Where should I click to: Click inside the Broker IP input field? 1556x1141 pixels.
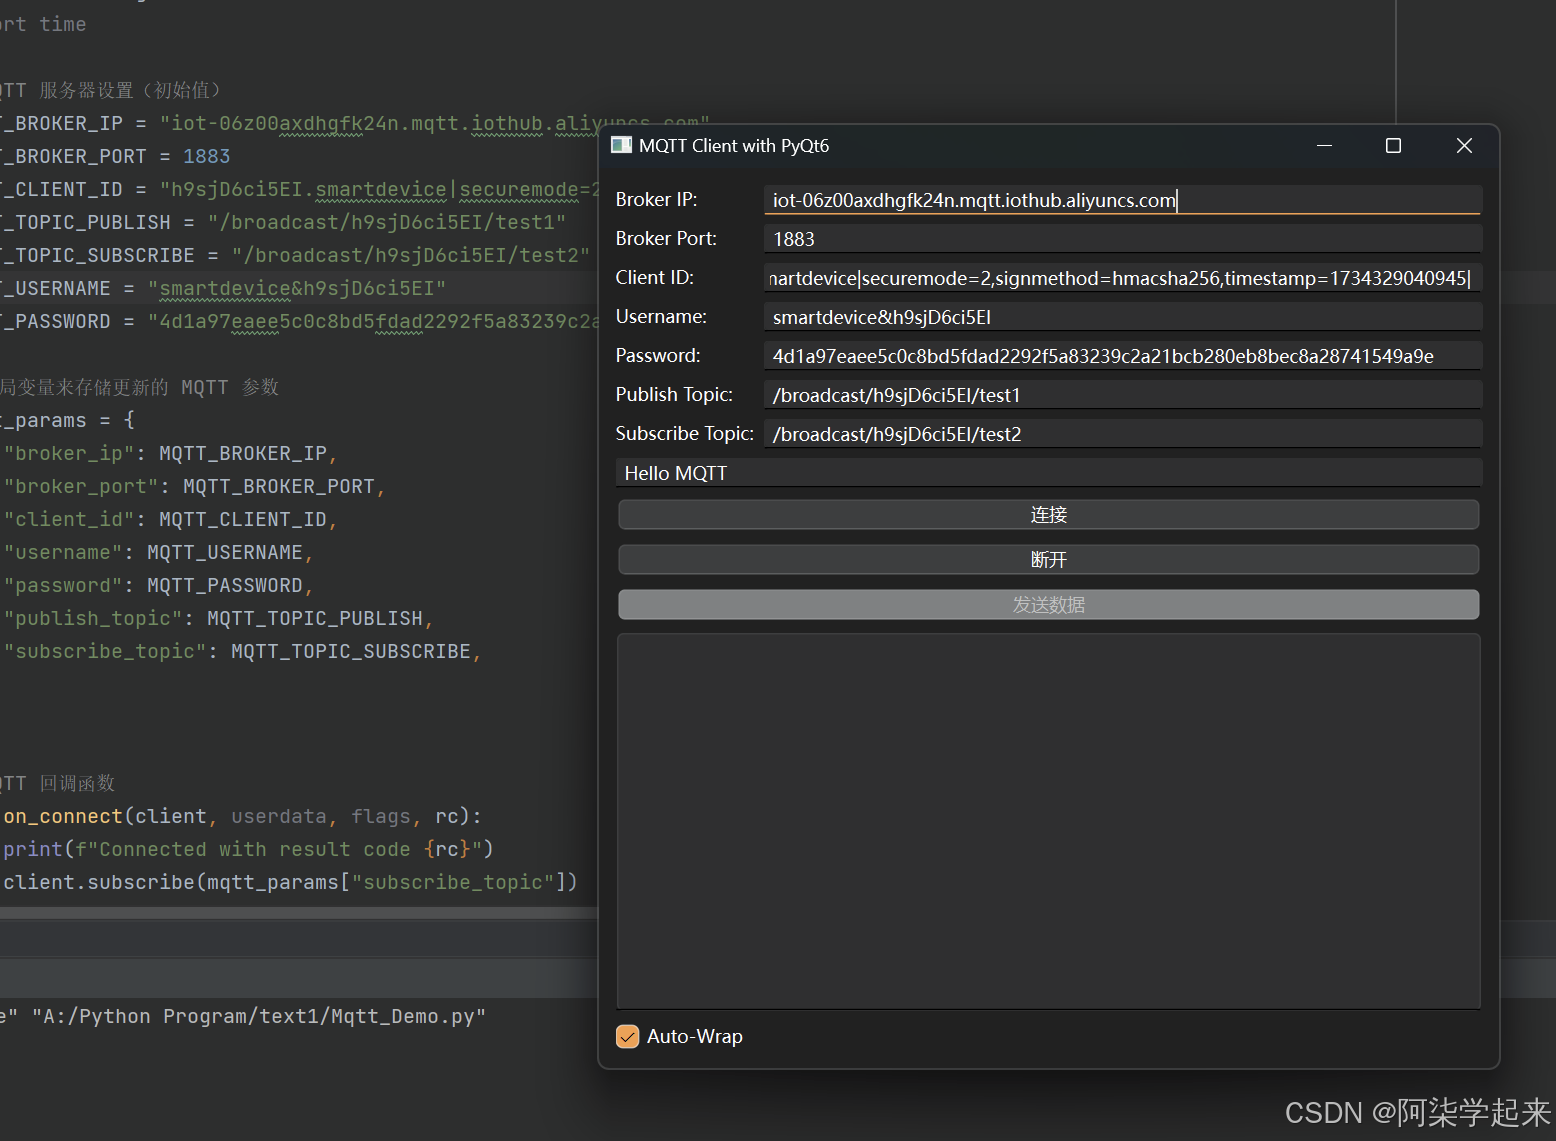[1120, 200]
